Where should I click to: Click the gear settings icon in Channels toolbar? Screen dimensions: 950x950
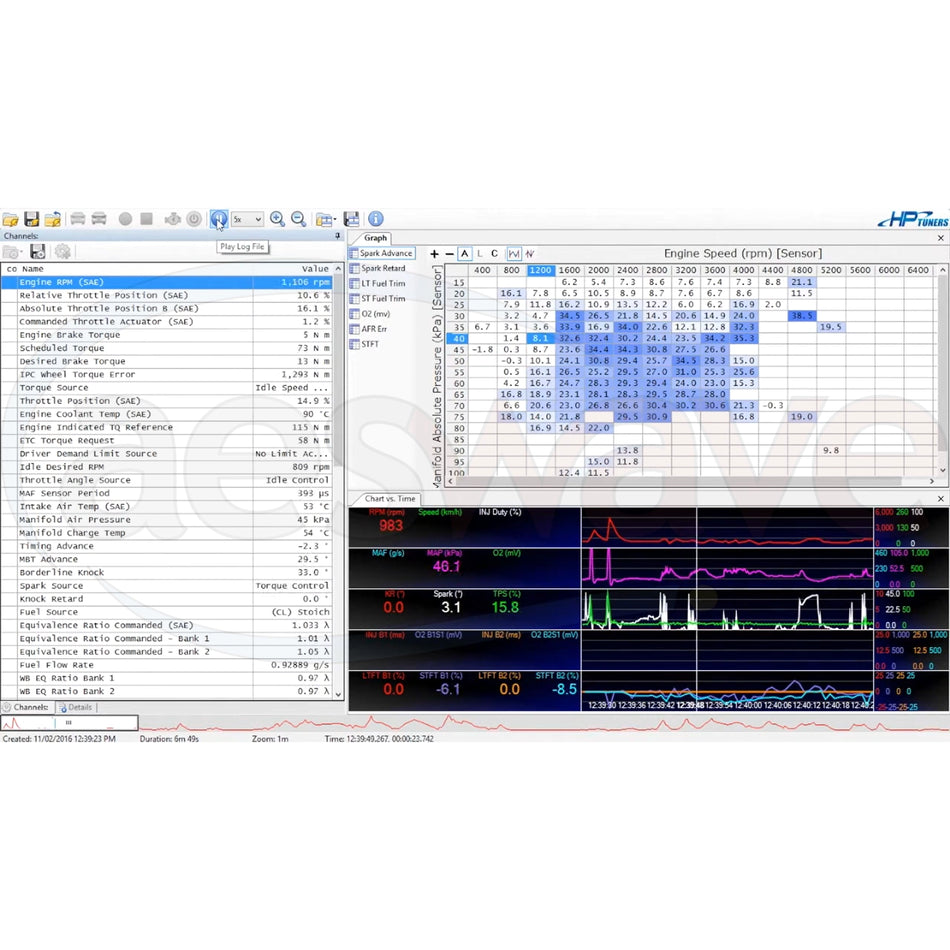pyautogui.click(x=62, y=251)
